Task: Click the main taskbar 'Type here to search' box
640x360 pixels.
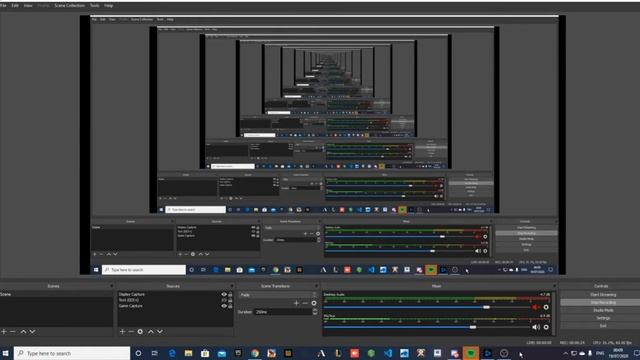Action: (x=72, y=353)
